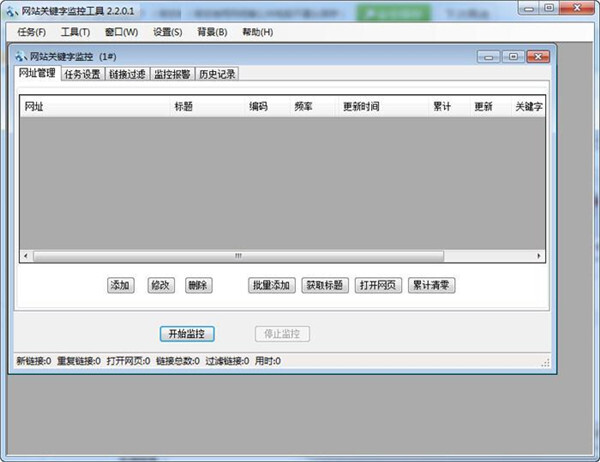Switch to the 历史记录 tab
Viewport: 600px width, 462px height.
pyautogui.click(x=217, y=74)
